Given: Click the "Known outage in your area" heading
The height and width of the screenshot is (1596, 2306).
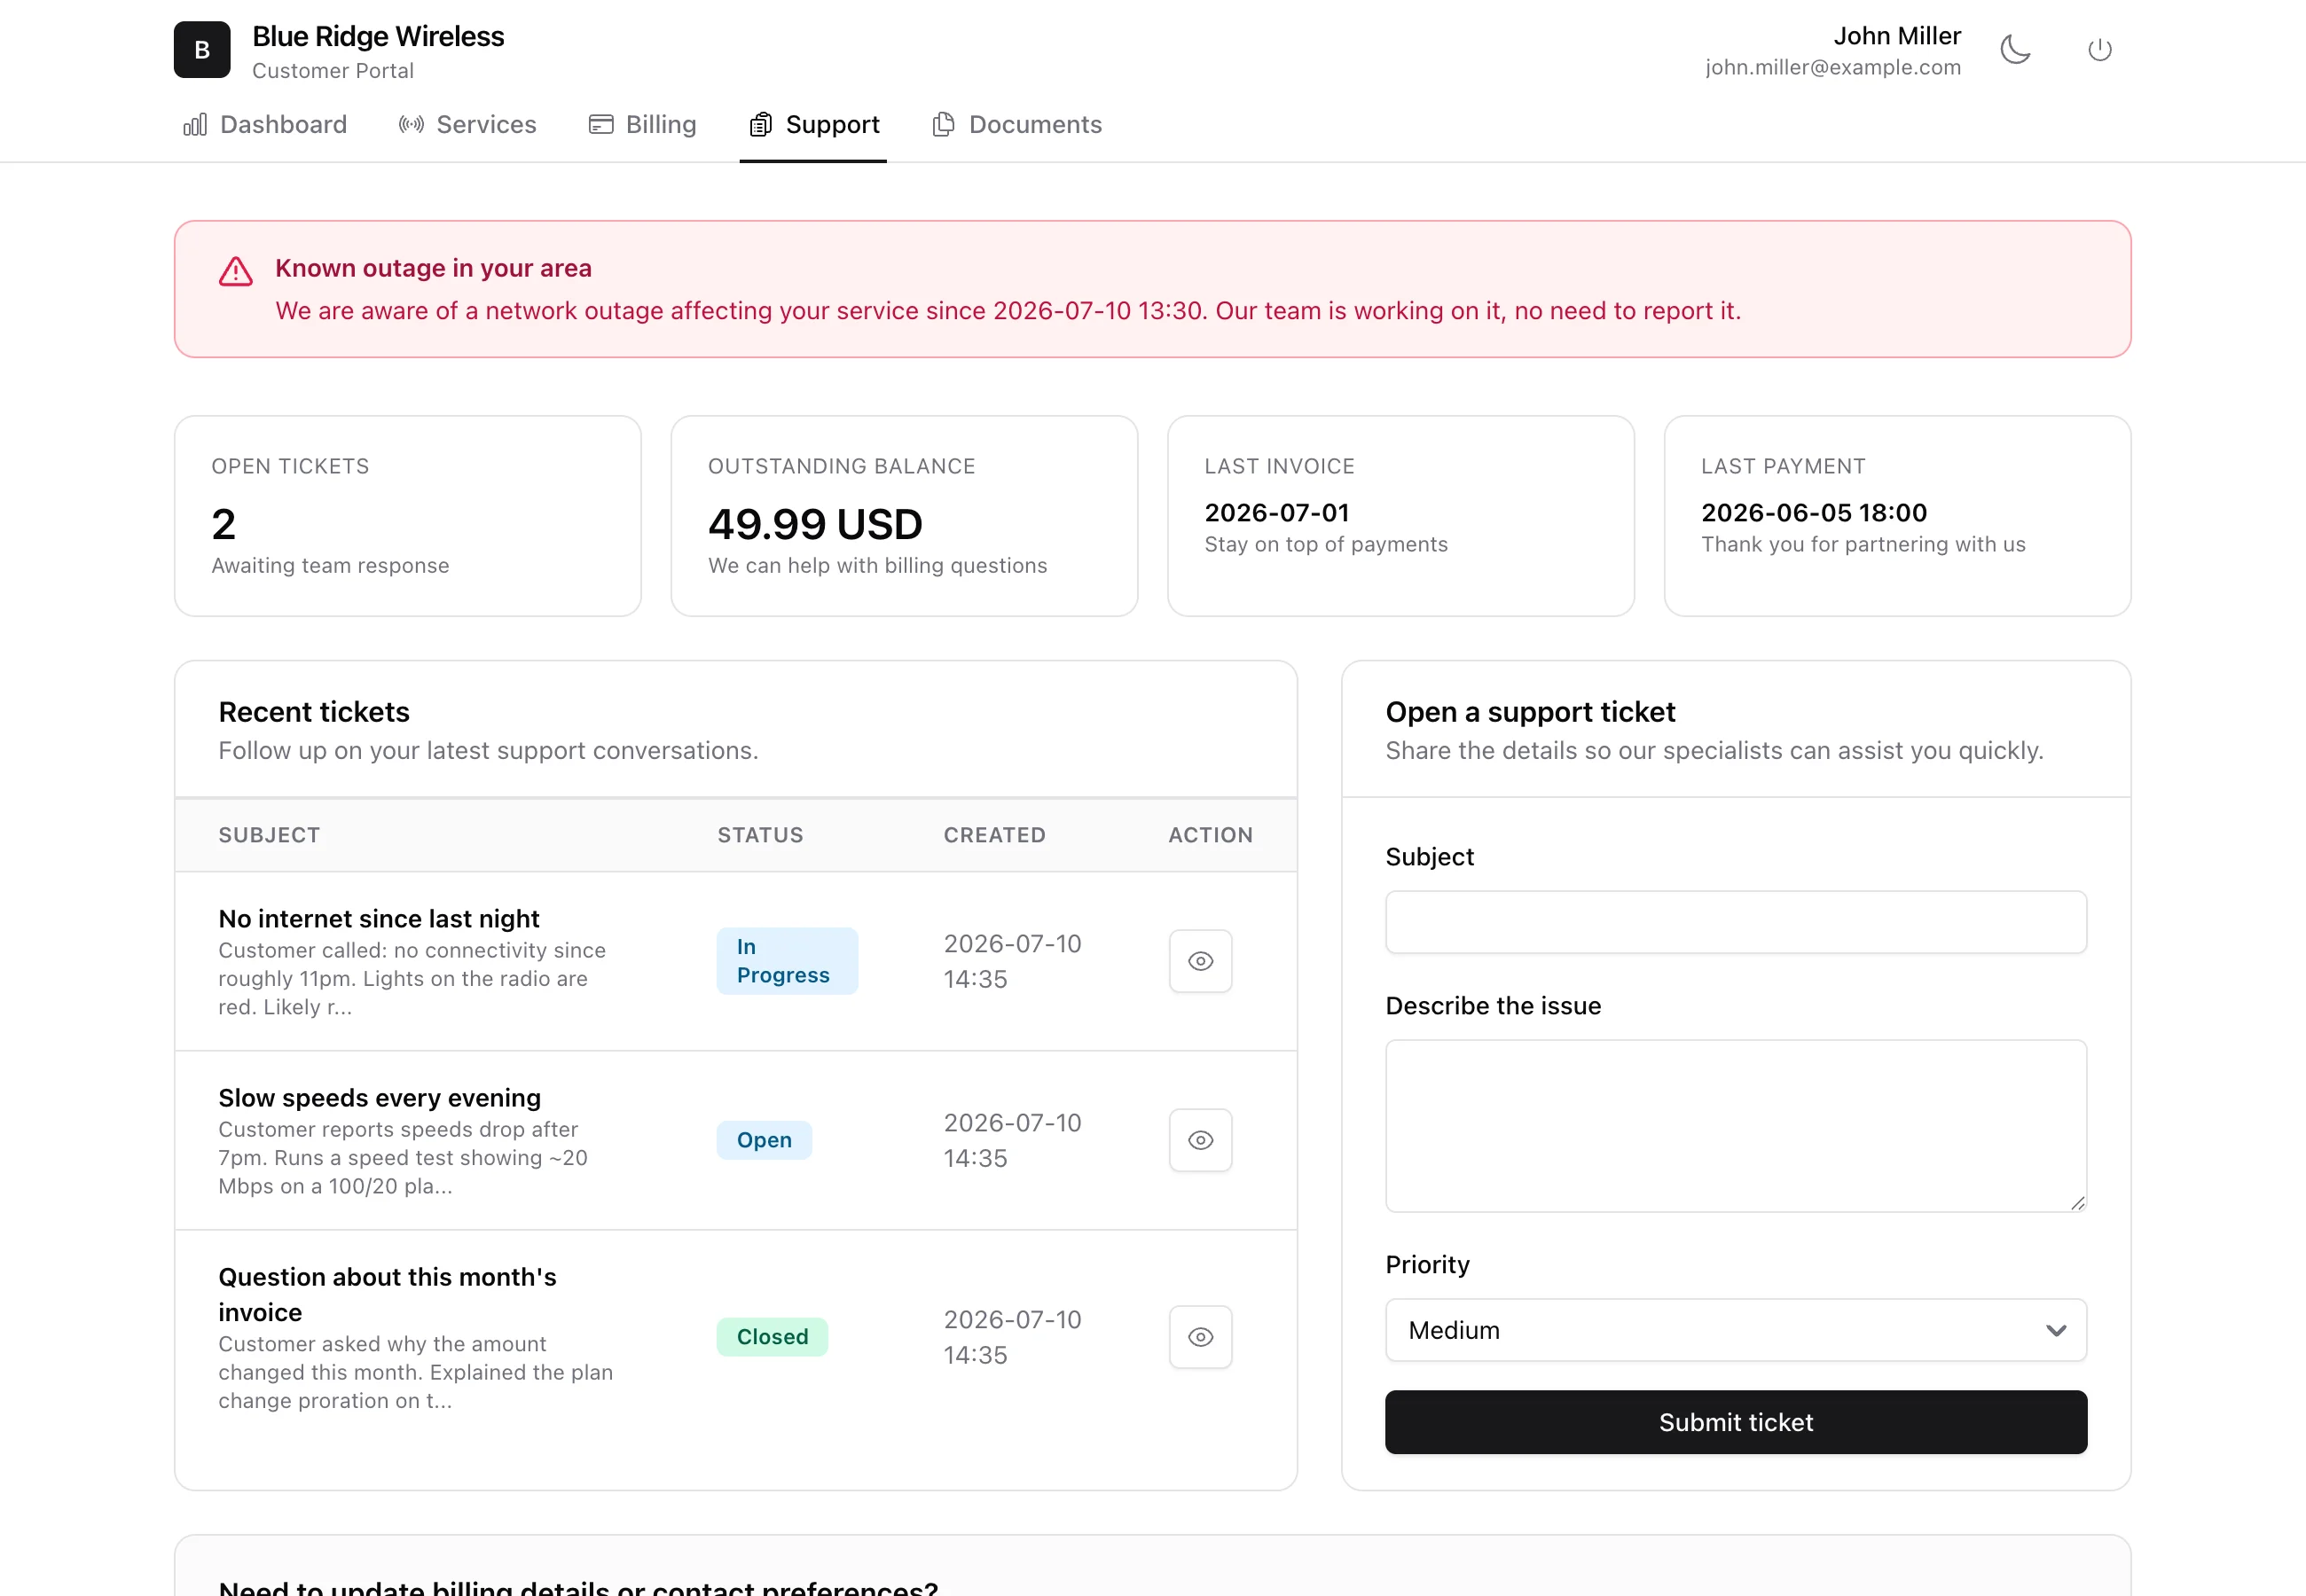Looking at the screenshot, I should pyautogui.click(x=434, y=268).
